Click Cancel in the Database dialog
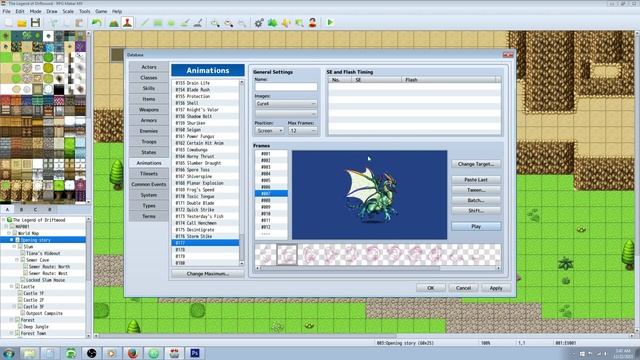640x360 pixels. coord(463,288)
